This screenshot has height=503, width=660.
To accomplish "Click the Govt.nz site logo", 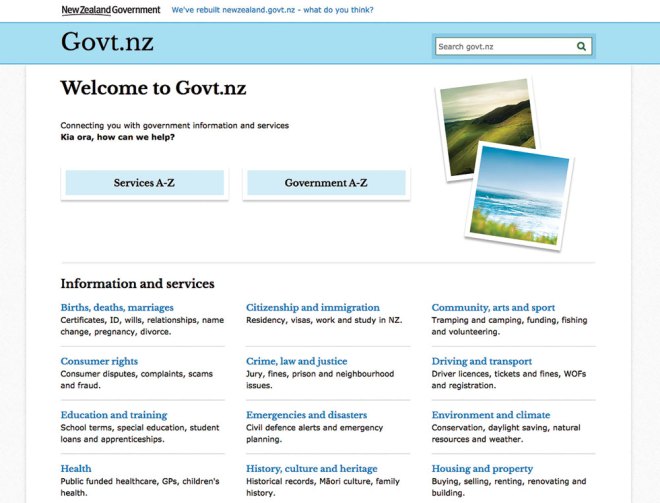I will [107, 42].
